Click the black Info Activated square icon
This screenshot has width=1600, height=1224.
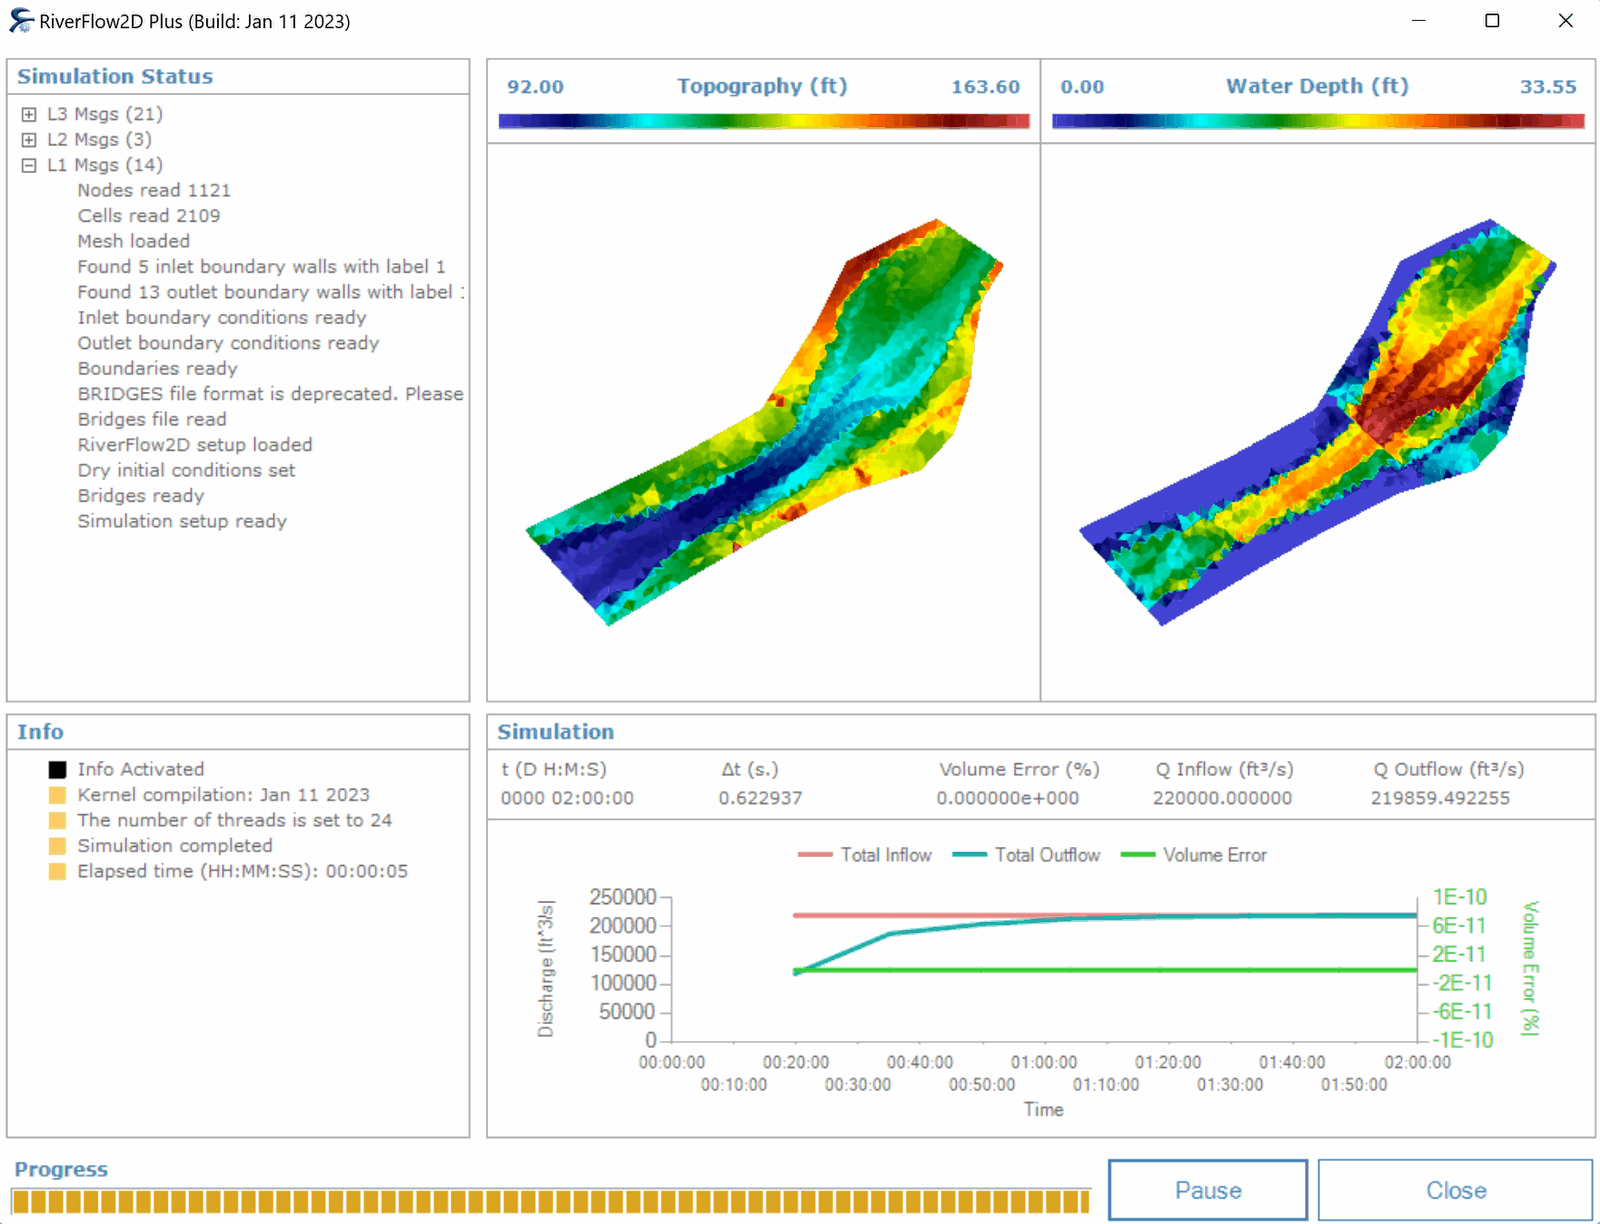(58, 769)
